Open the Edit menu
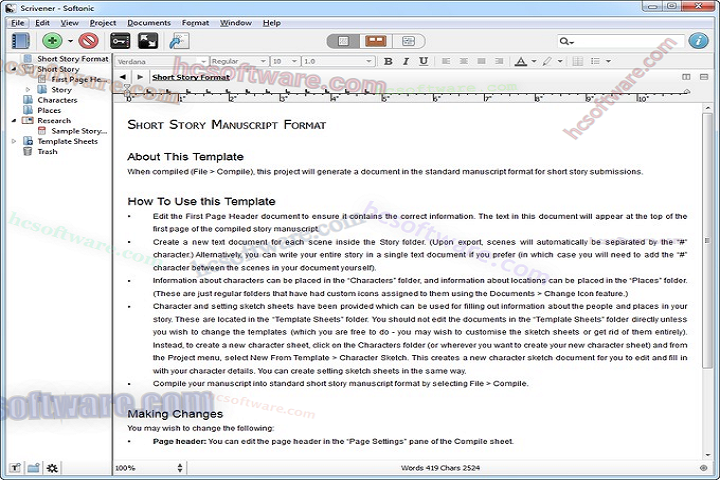Image resolution: width=720 pixels, height=480 pixels. tap(42, 23)
